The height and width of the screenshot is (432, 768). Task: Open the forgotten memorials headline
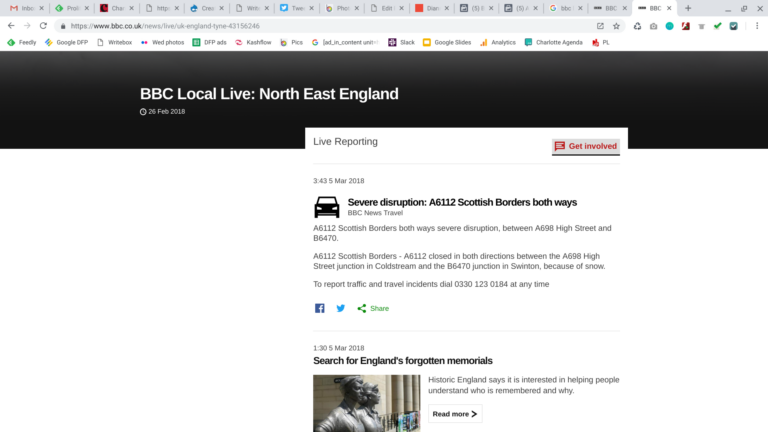(x=403, y=361)
